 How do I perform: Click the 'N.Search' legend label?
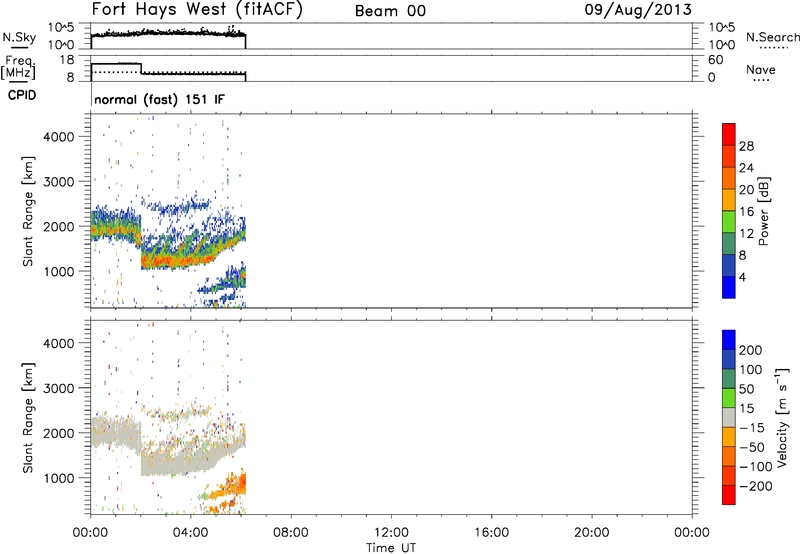pos(773,37)
